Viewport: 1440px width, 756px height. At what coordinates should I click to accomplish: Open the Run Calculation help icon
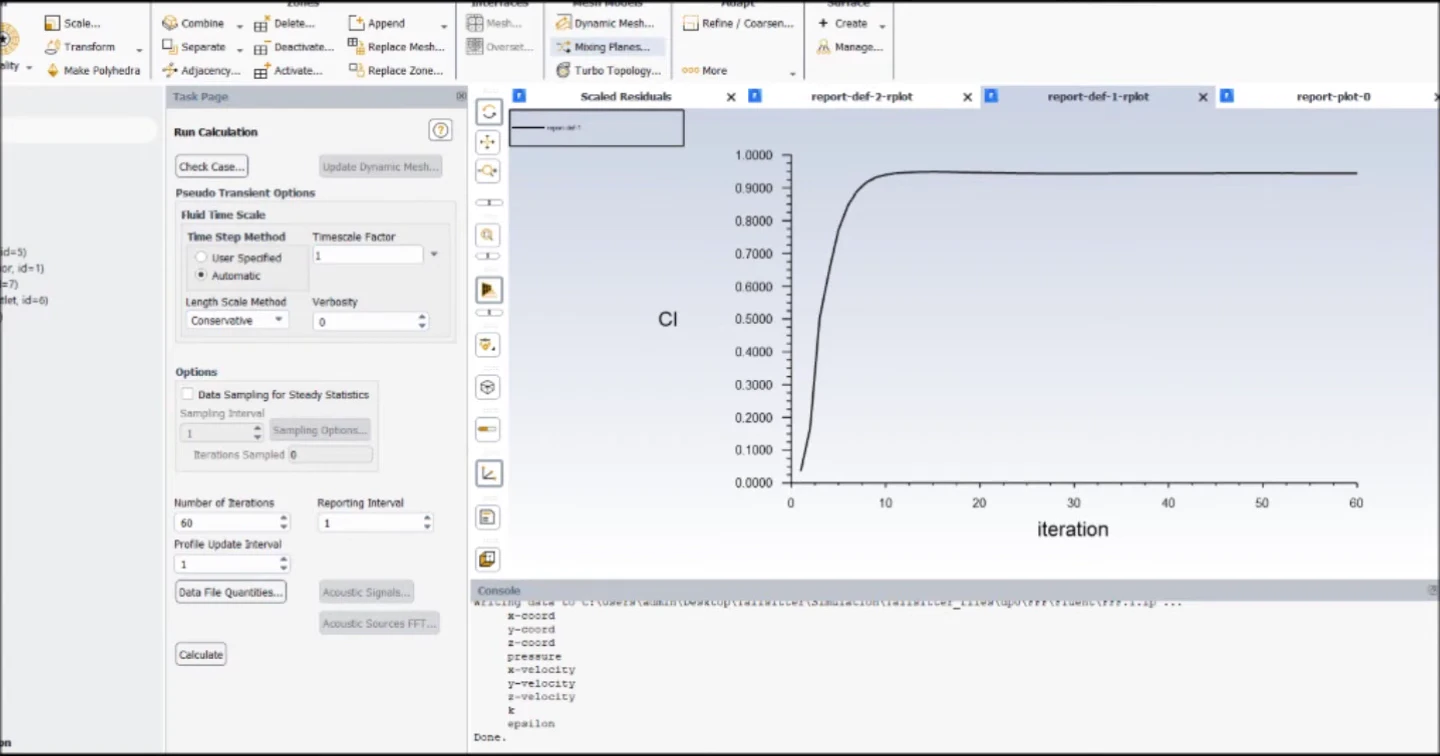(440, 131)
